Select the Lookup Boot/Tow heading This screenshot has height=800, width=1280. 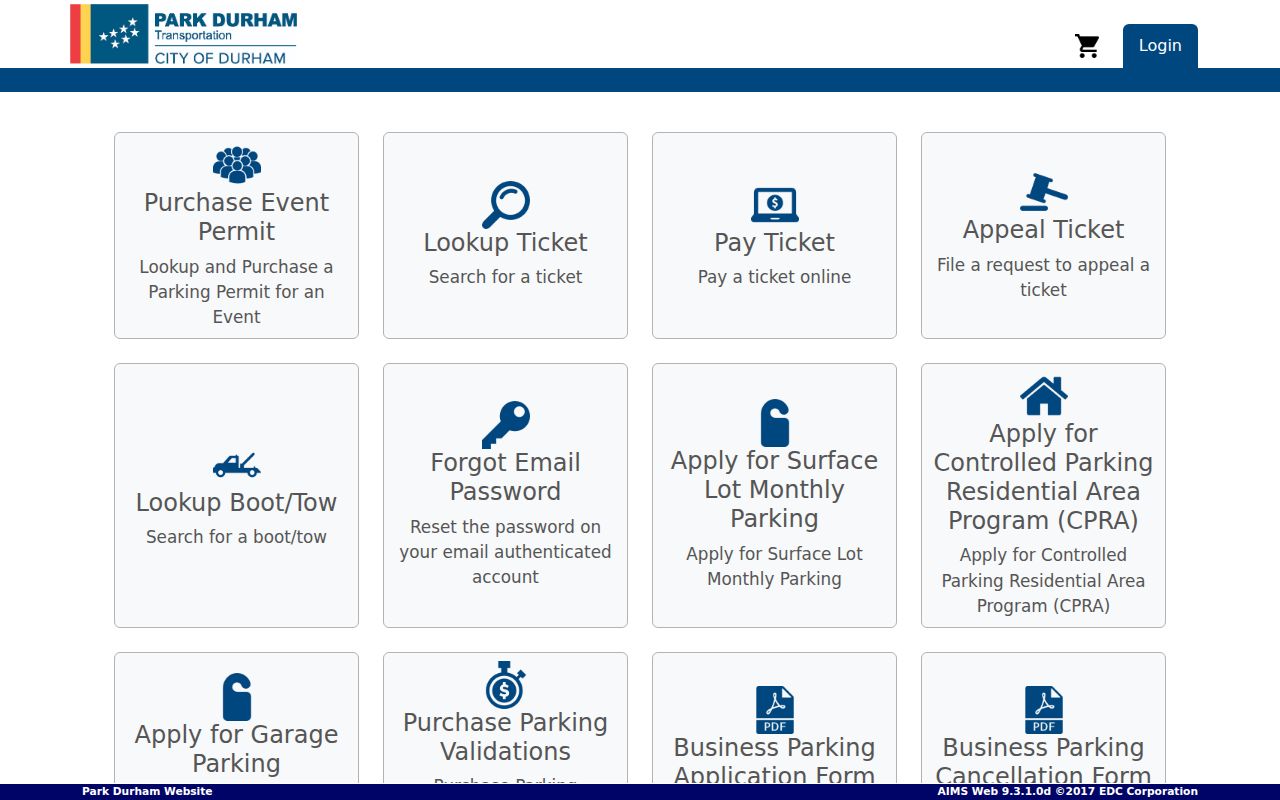[x=237, y=502]
